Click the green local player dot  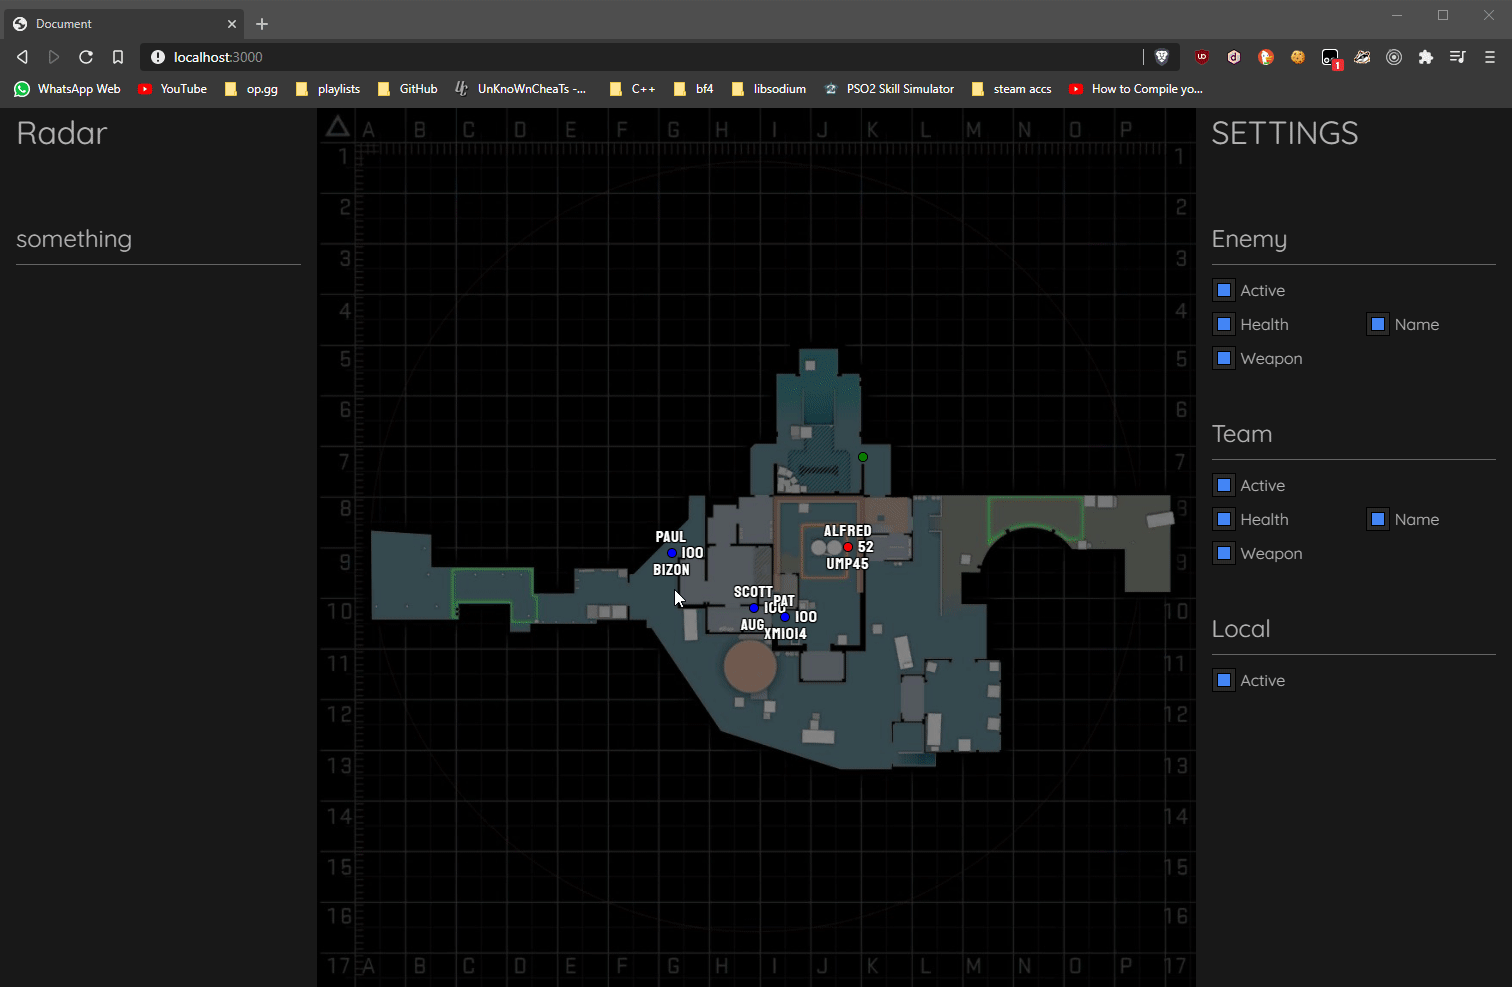(863, 457)
